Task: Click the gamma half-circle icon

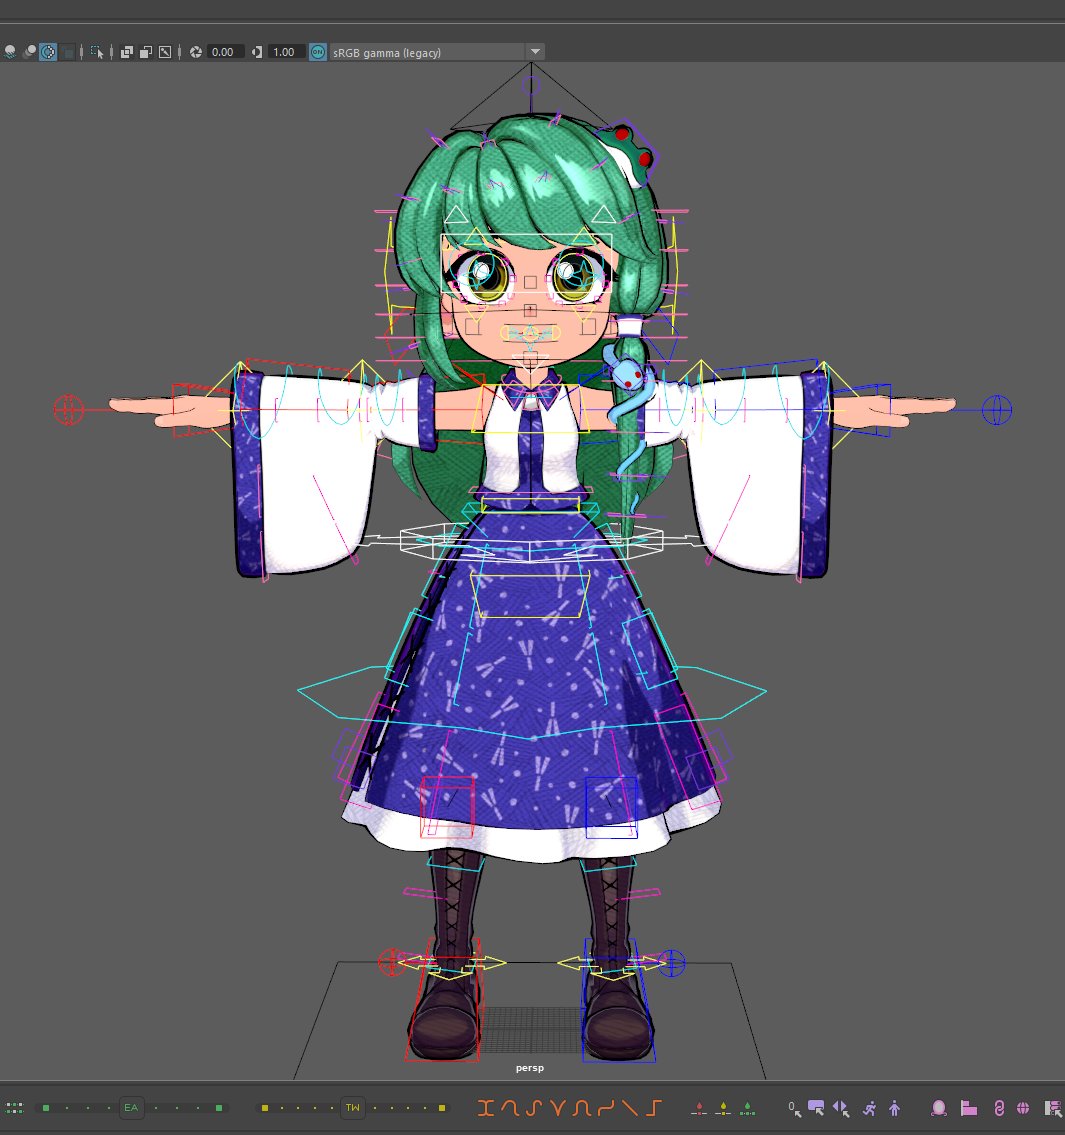Action: [x=257, y=52]
